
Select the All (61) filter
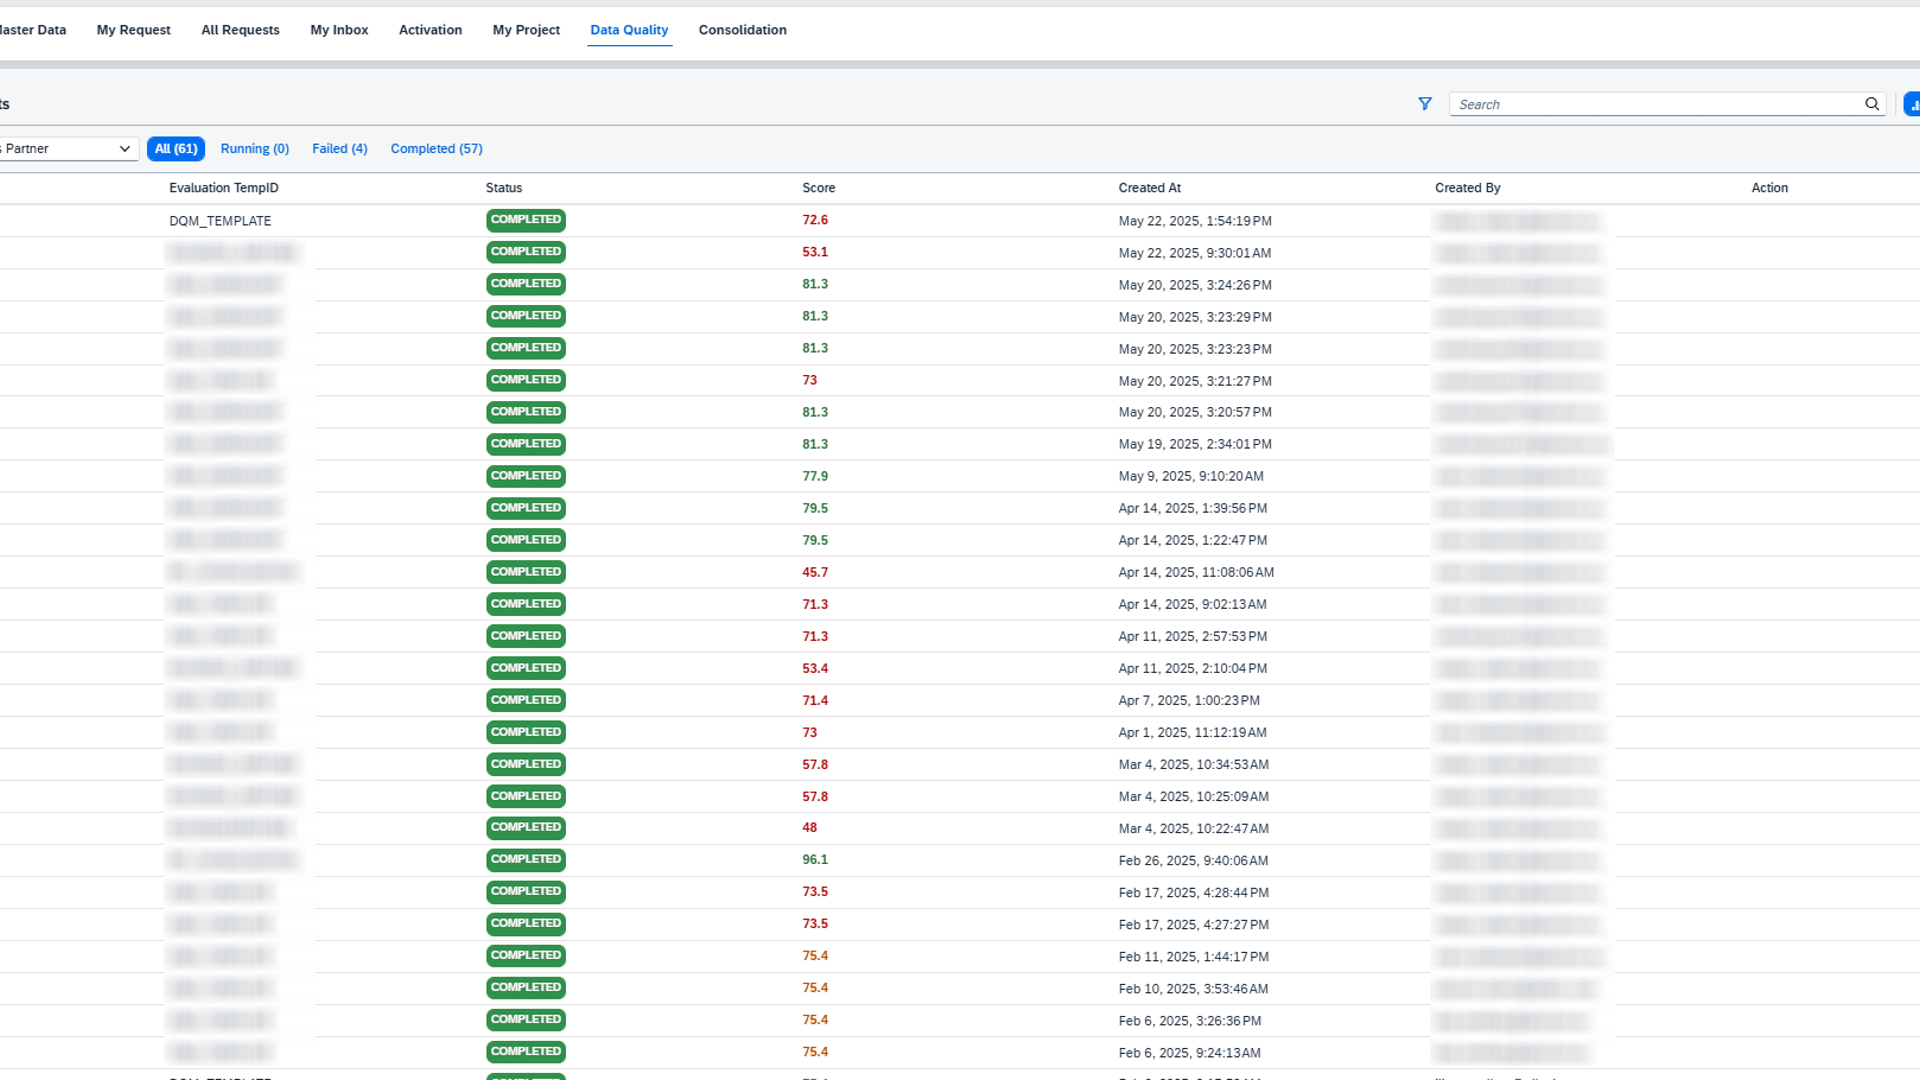coord(176,149)
